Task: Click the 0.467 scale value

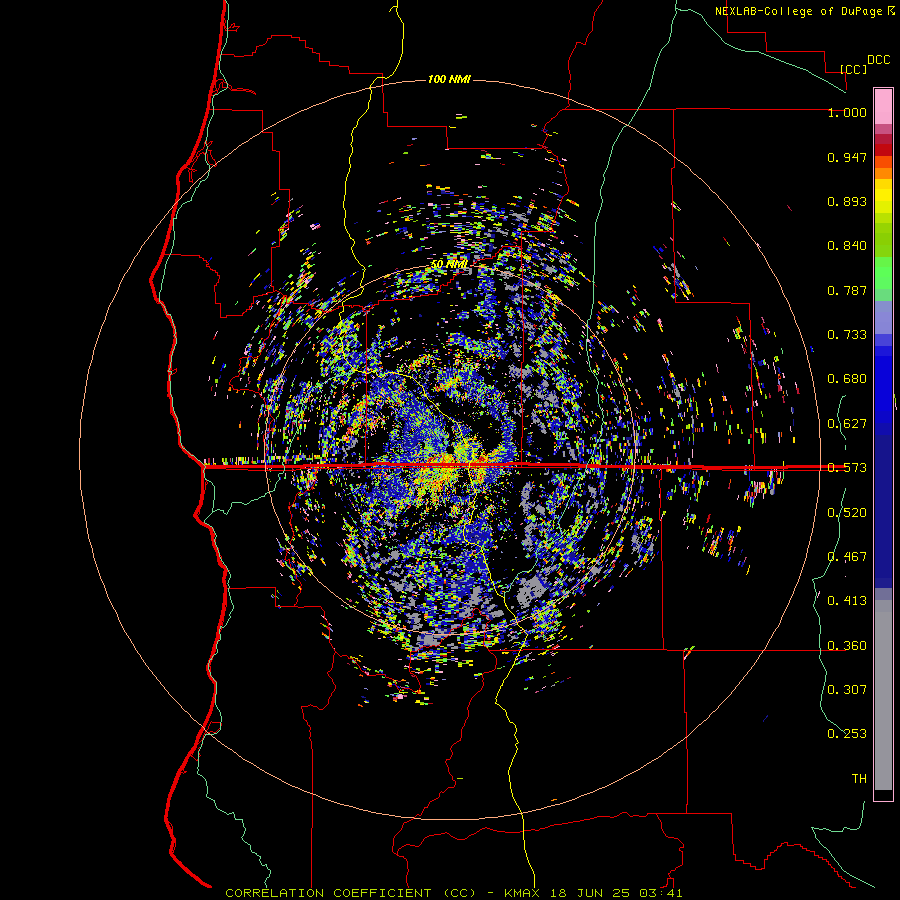Action: (847, 557)
